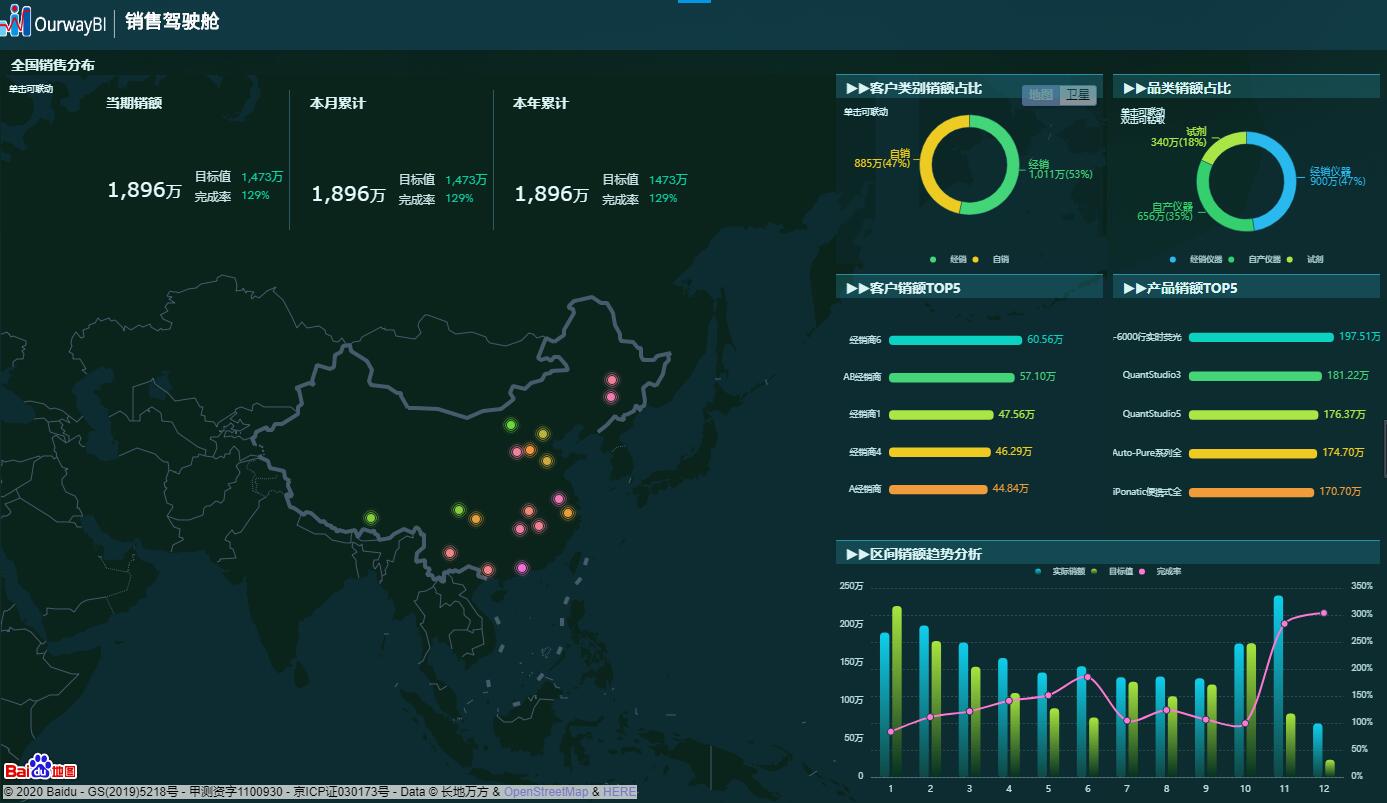The image size is (1387, 803).
Task: Click the Baidu map logo
Action: click(41, 767)
